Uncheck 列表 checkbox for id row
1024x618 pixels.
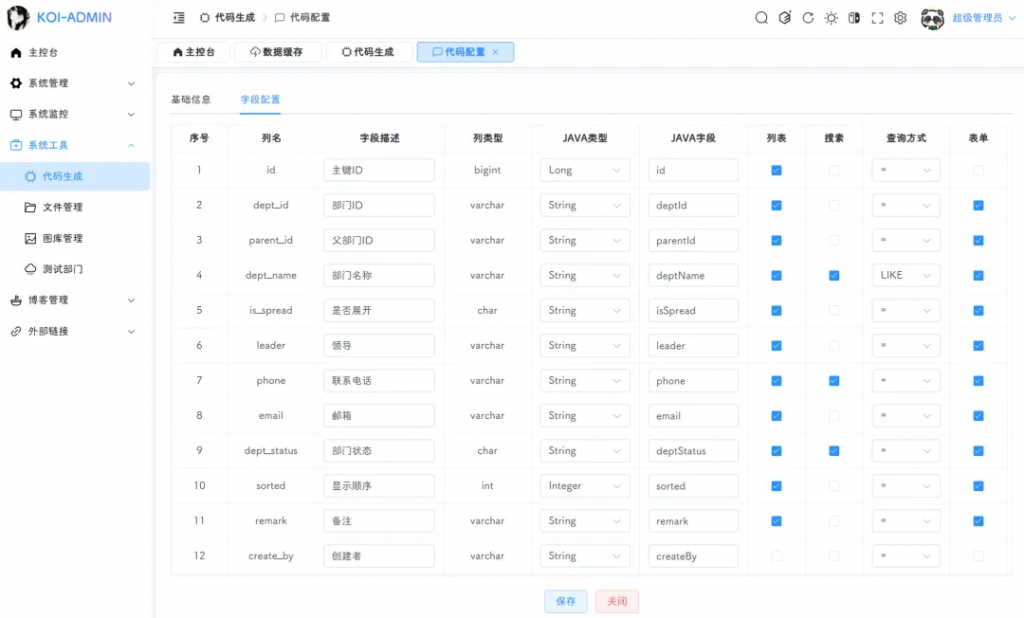(776, 170)
